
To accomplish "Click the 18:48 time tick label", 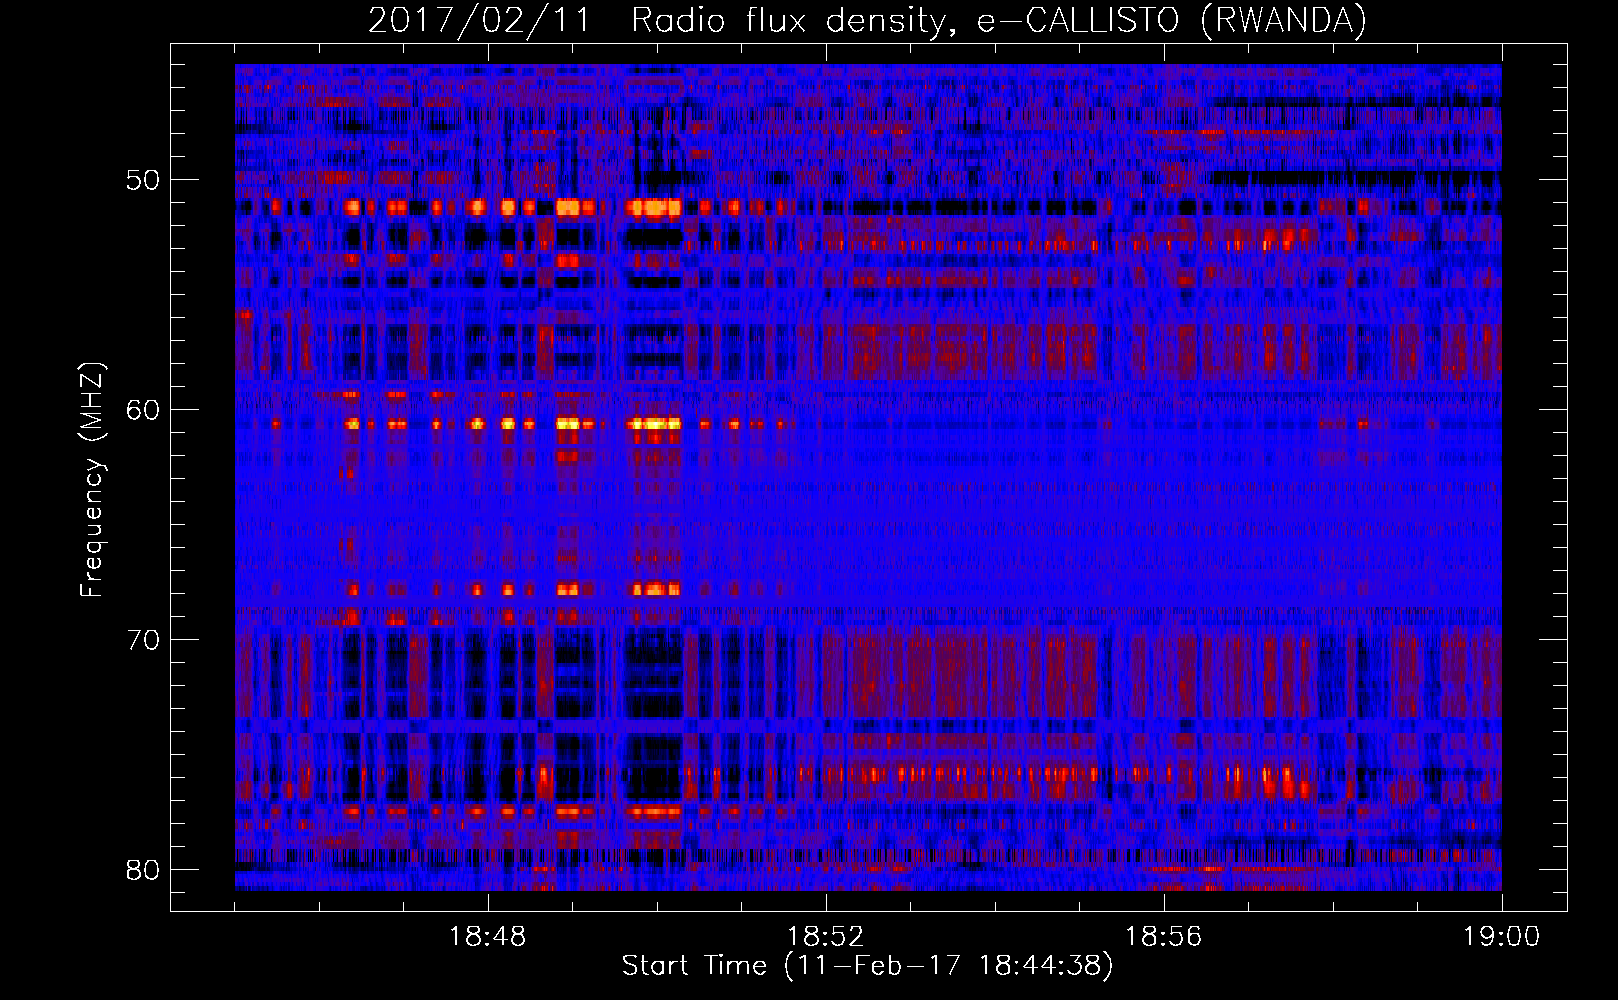I will 488,937.
